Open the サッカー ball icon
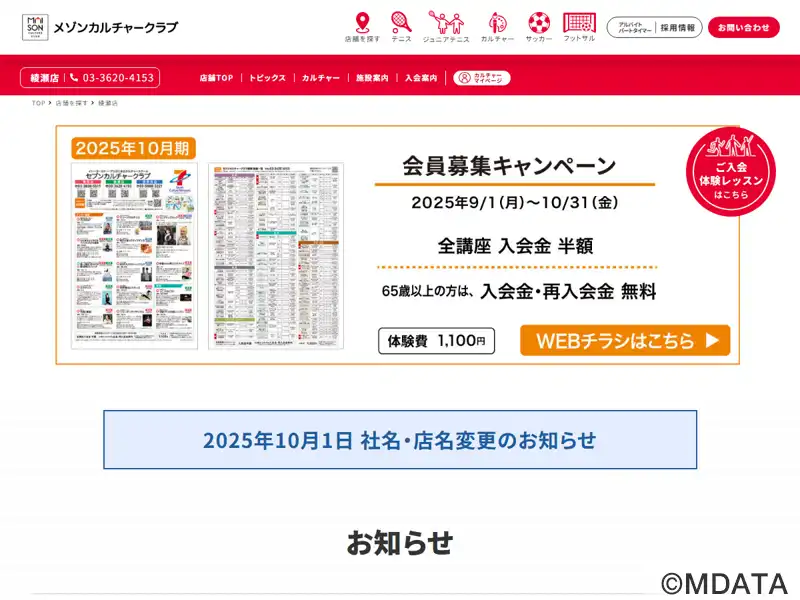This screenshot has height=600, width=800. (539, 28)
